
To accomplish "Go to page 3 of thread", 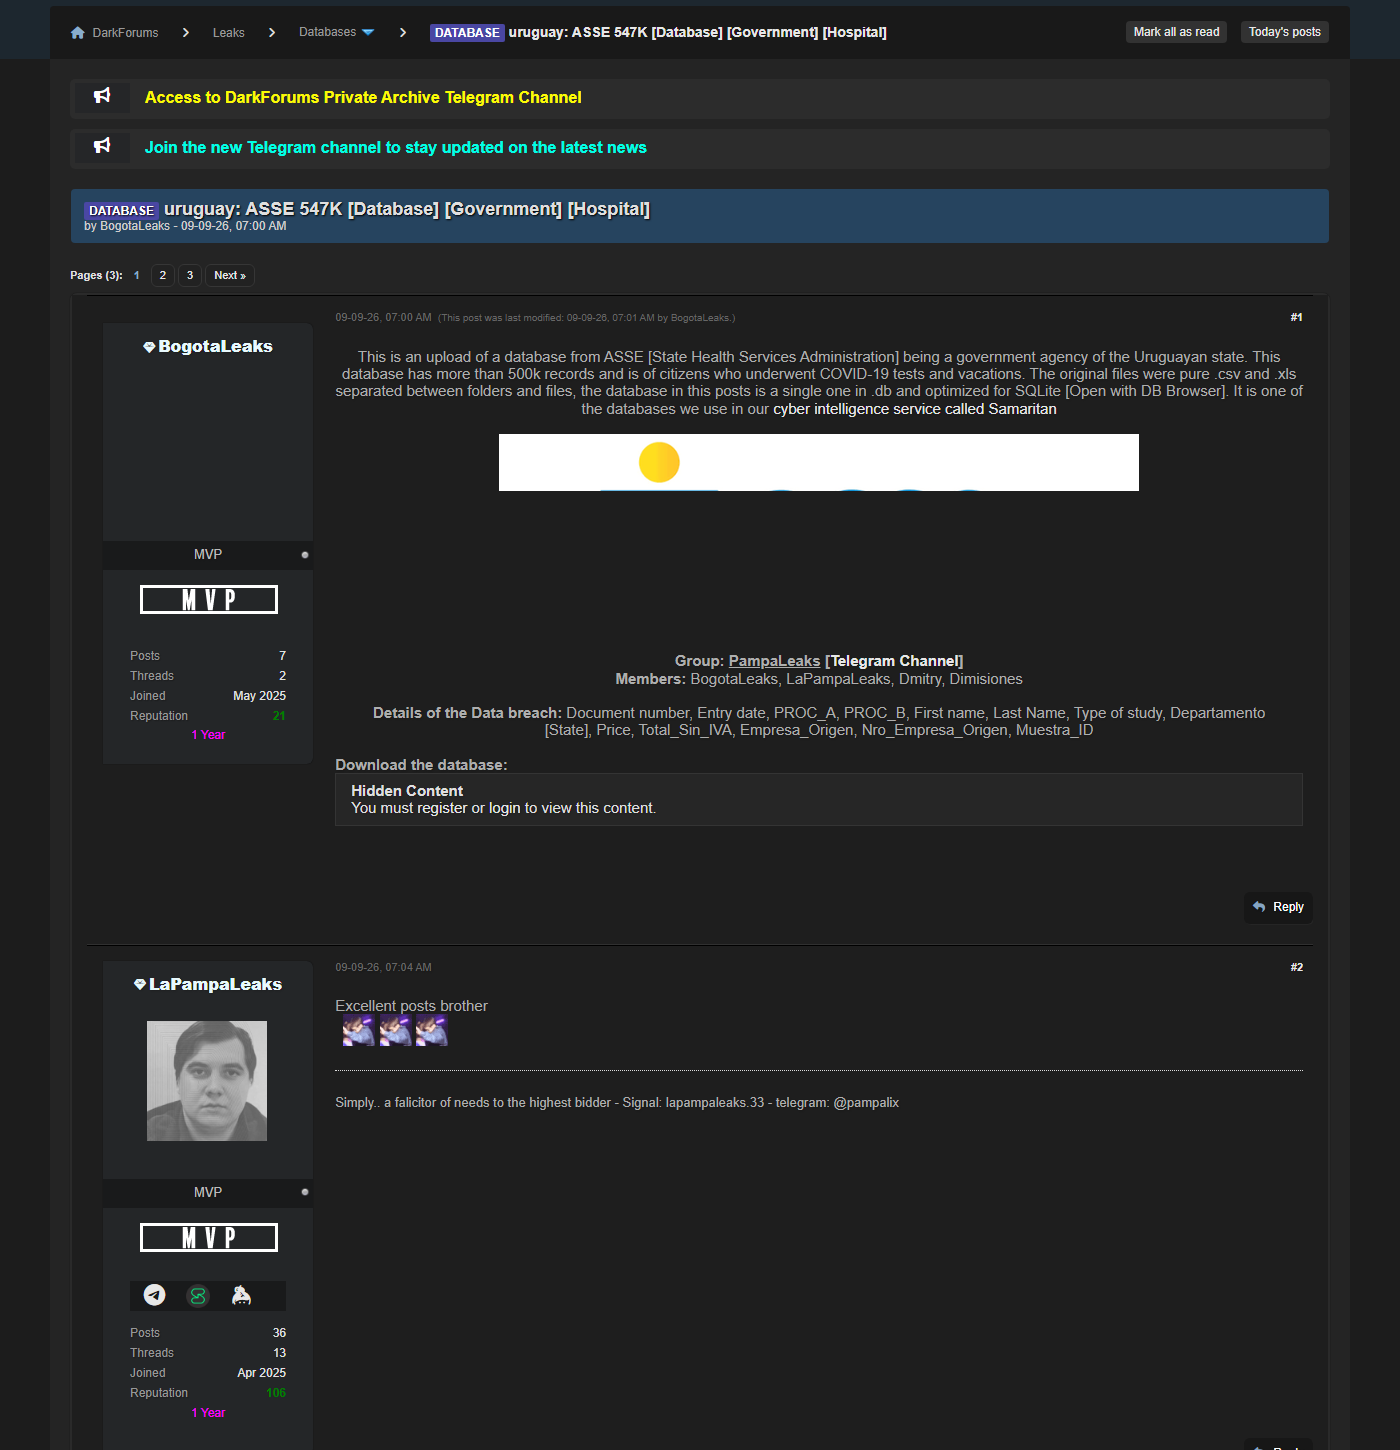I will tap(190, 275).
